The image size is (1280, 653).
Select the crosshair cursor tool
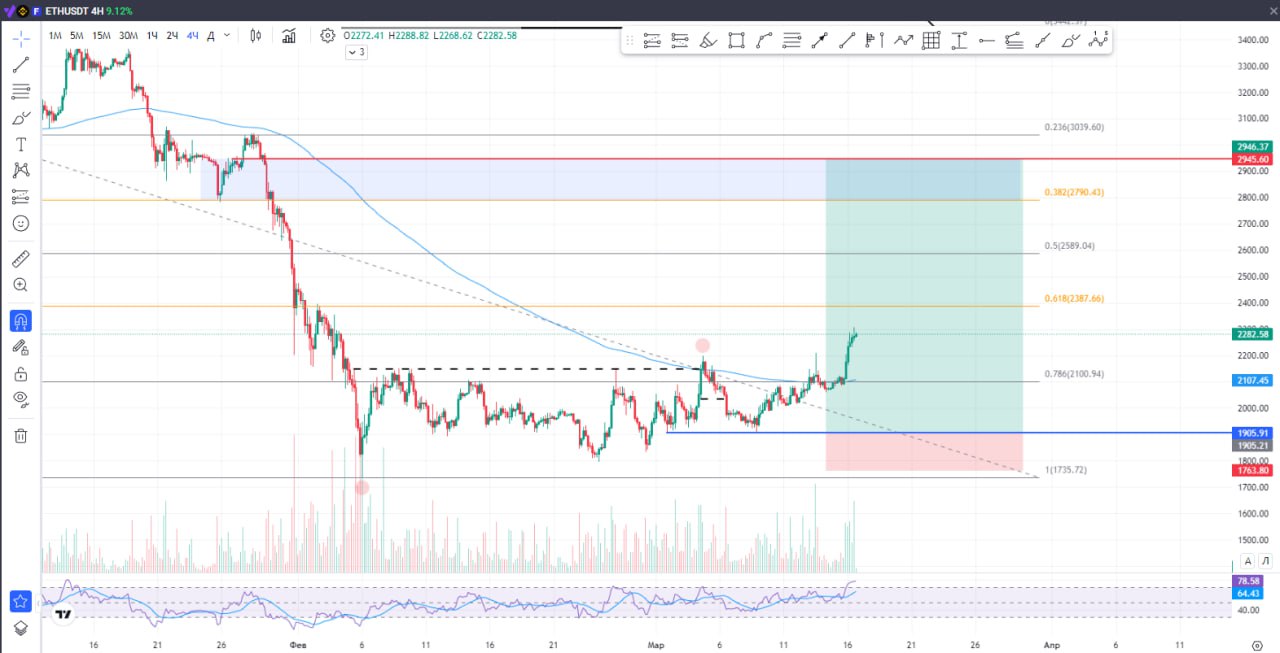point(21,39)
